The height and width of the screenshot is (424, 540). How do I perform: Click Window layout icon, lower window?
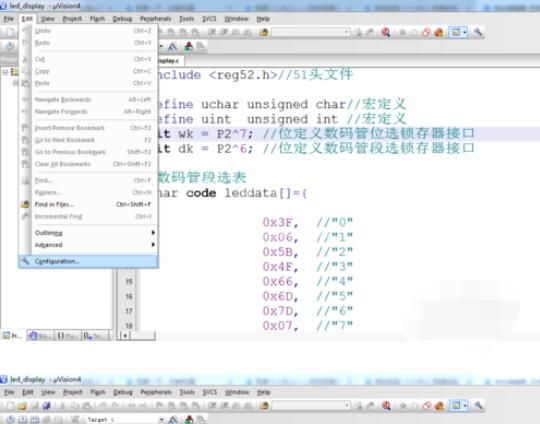[456, 405]
